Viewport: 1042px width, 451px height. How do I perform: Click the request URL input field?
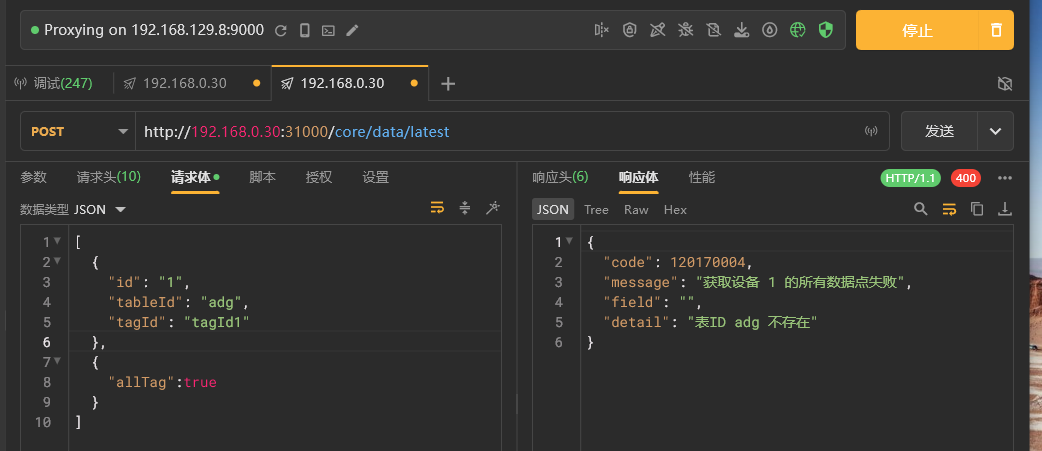pos(500,131)
